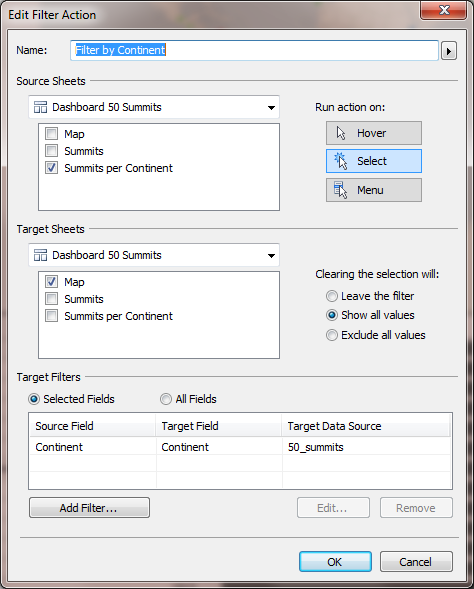
Task: Click the Add Filter button
Action: click(89, 508)
